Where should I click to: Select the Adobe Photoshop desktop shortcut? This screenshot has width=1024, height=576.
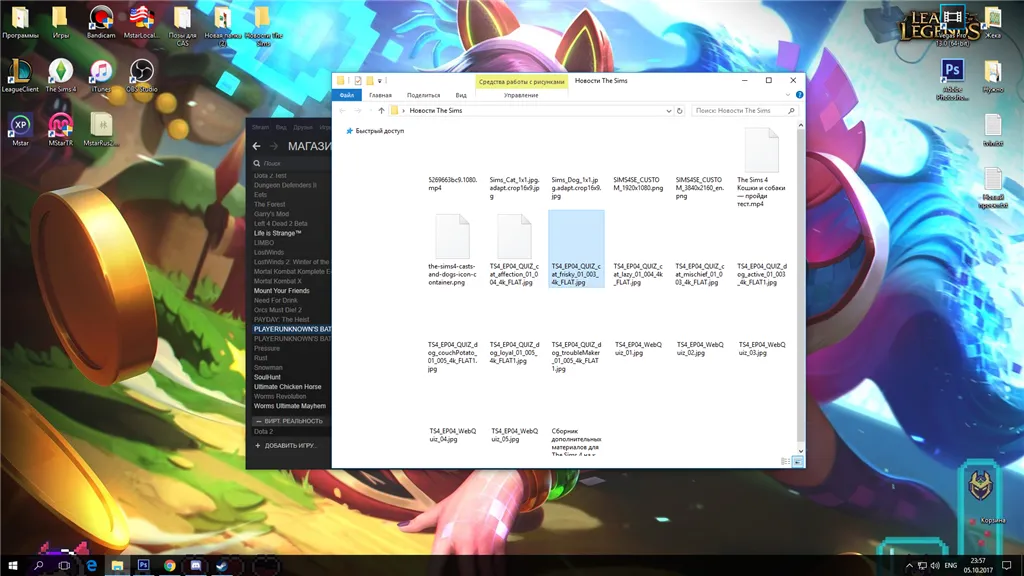coord(952,80)
